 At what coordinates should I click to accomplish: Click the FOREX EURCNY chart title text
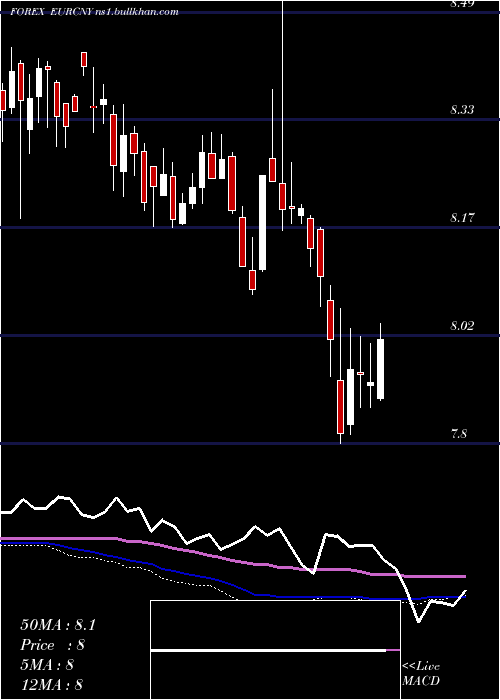coord(95,12)
